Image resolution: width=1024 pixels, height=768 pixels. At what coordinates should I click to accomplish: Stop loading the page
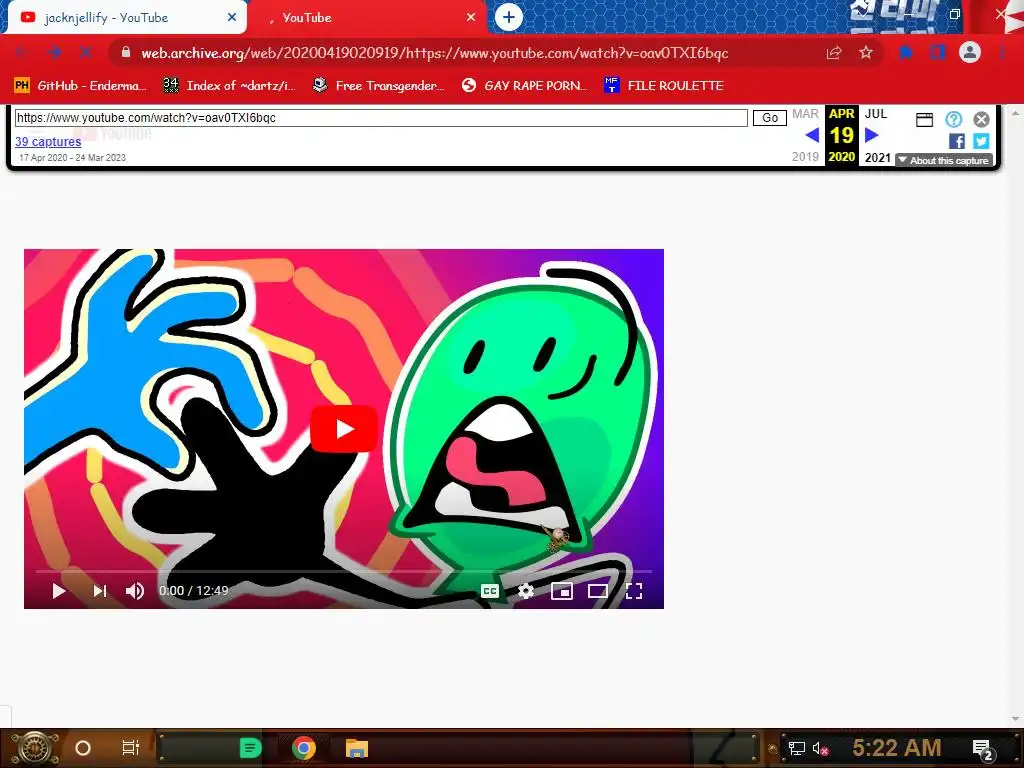pos(86,53)
